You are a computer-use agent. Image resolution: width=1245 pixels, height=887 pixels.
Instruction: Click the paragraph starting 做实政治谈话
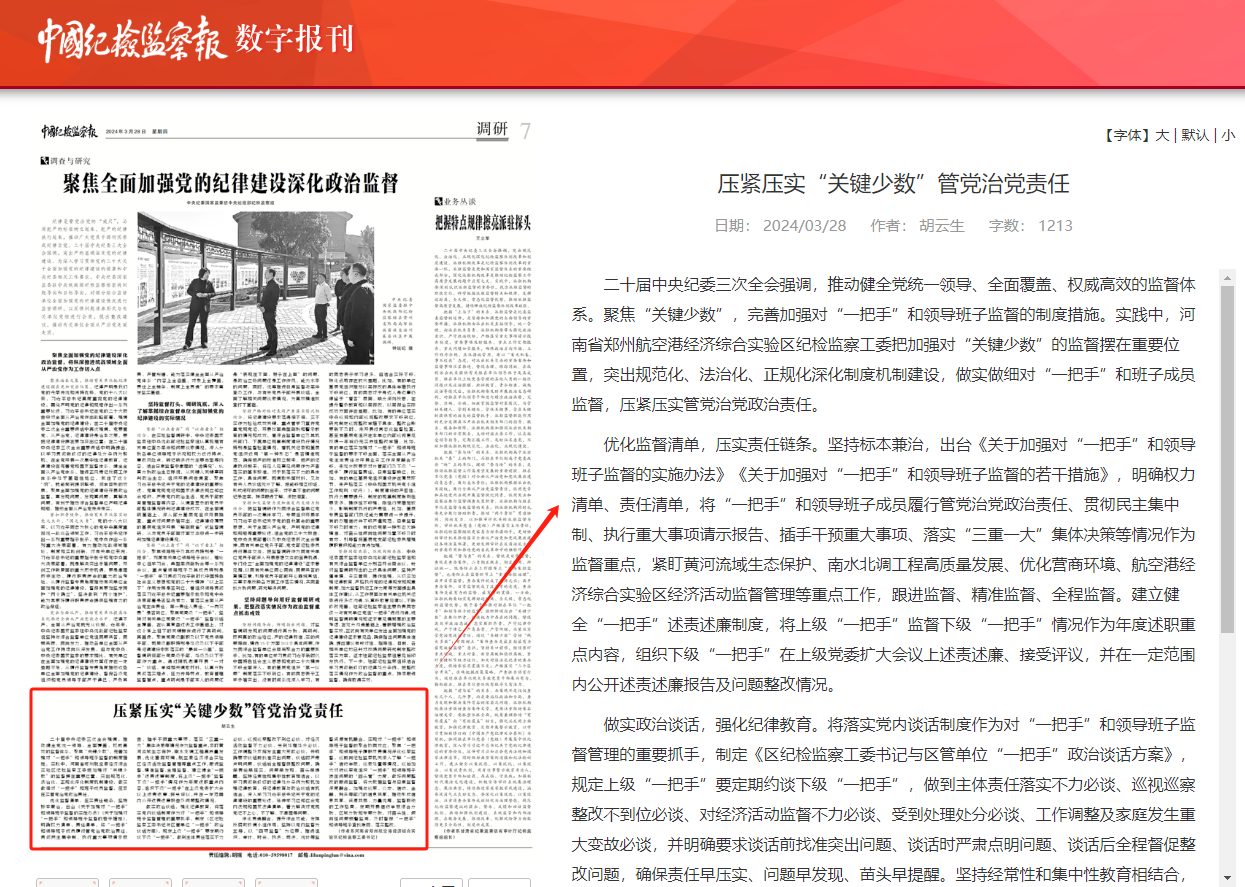point(883,800)
